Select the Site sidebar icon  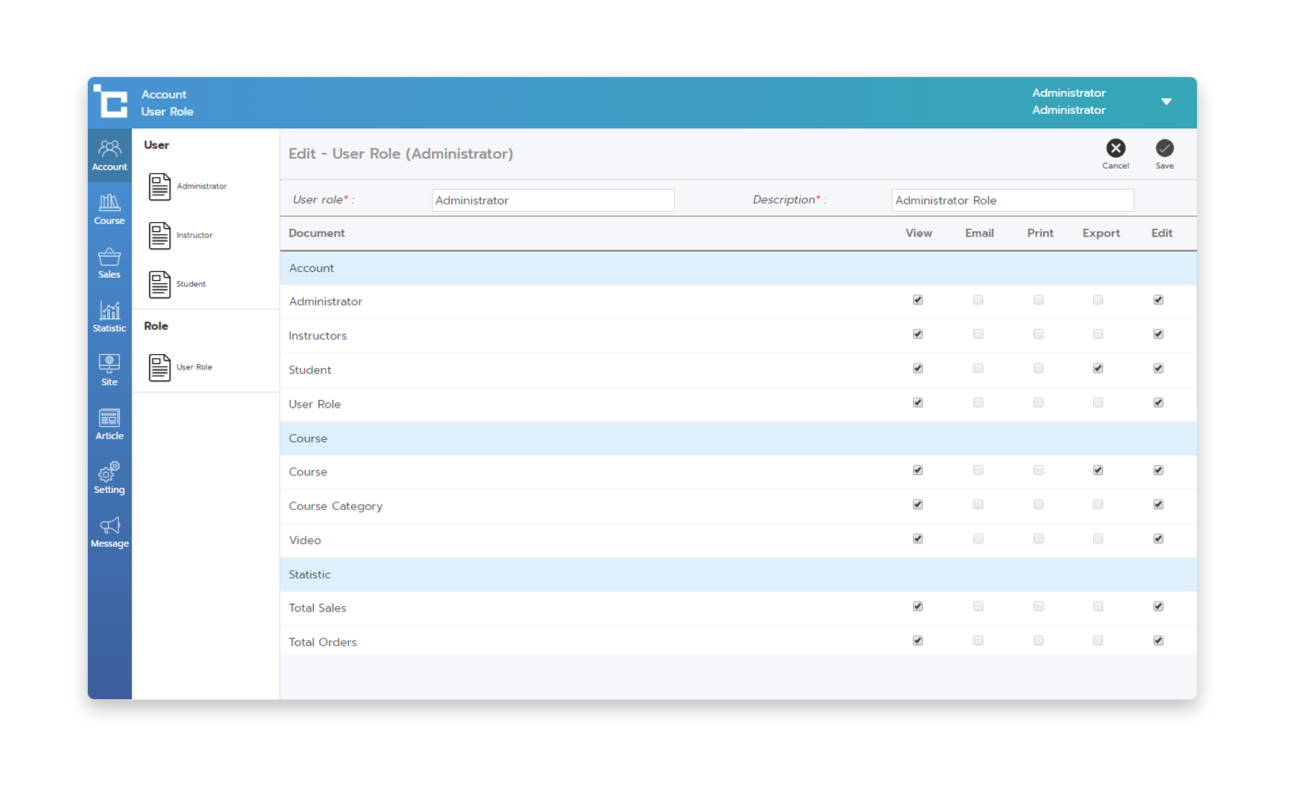(109, 369)
